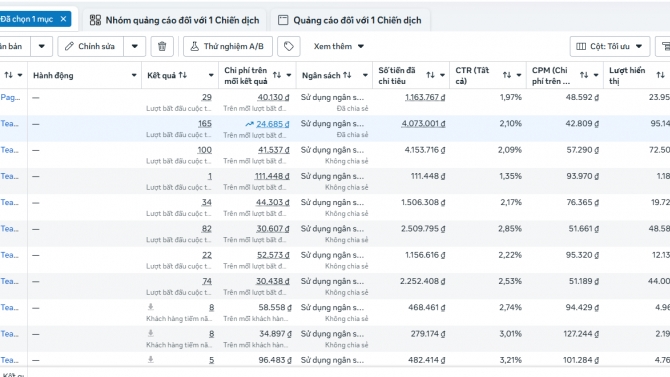Viewport: 670px width, 377px height.
Task: Click result value 100
Action: (x=204, y=150)
